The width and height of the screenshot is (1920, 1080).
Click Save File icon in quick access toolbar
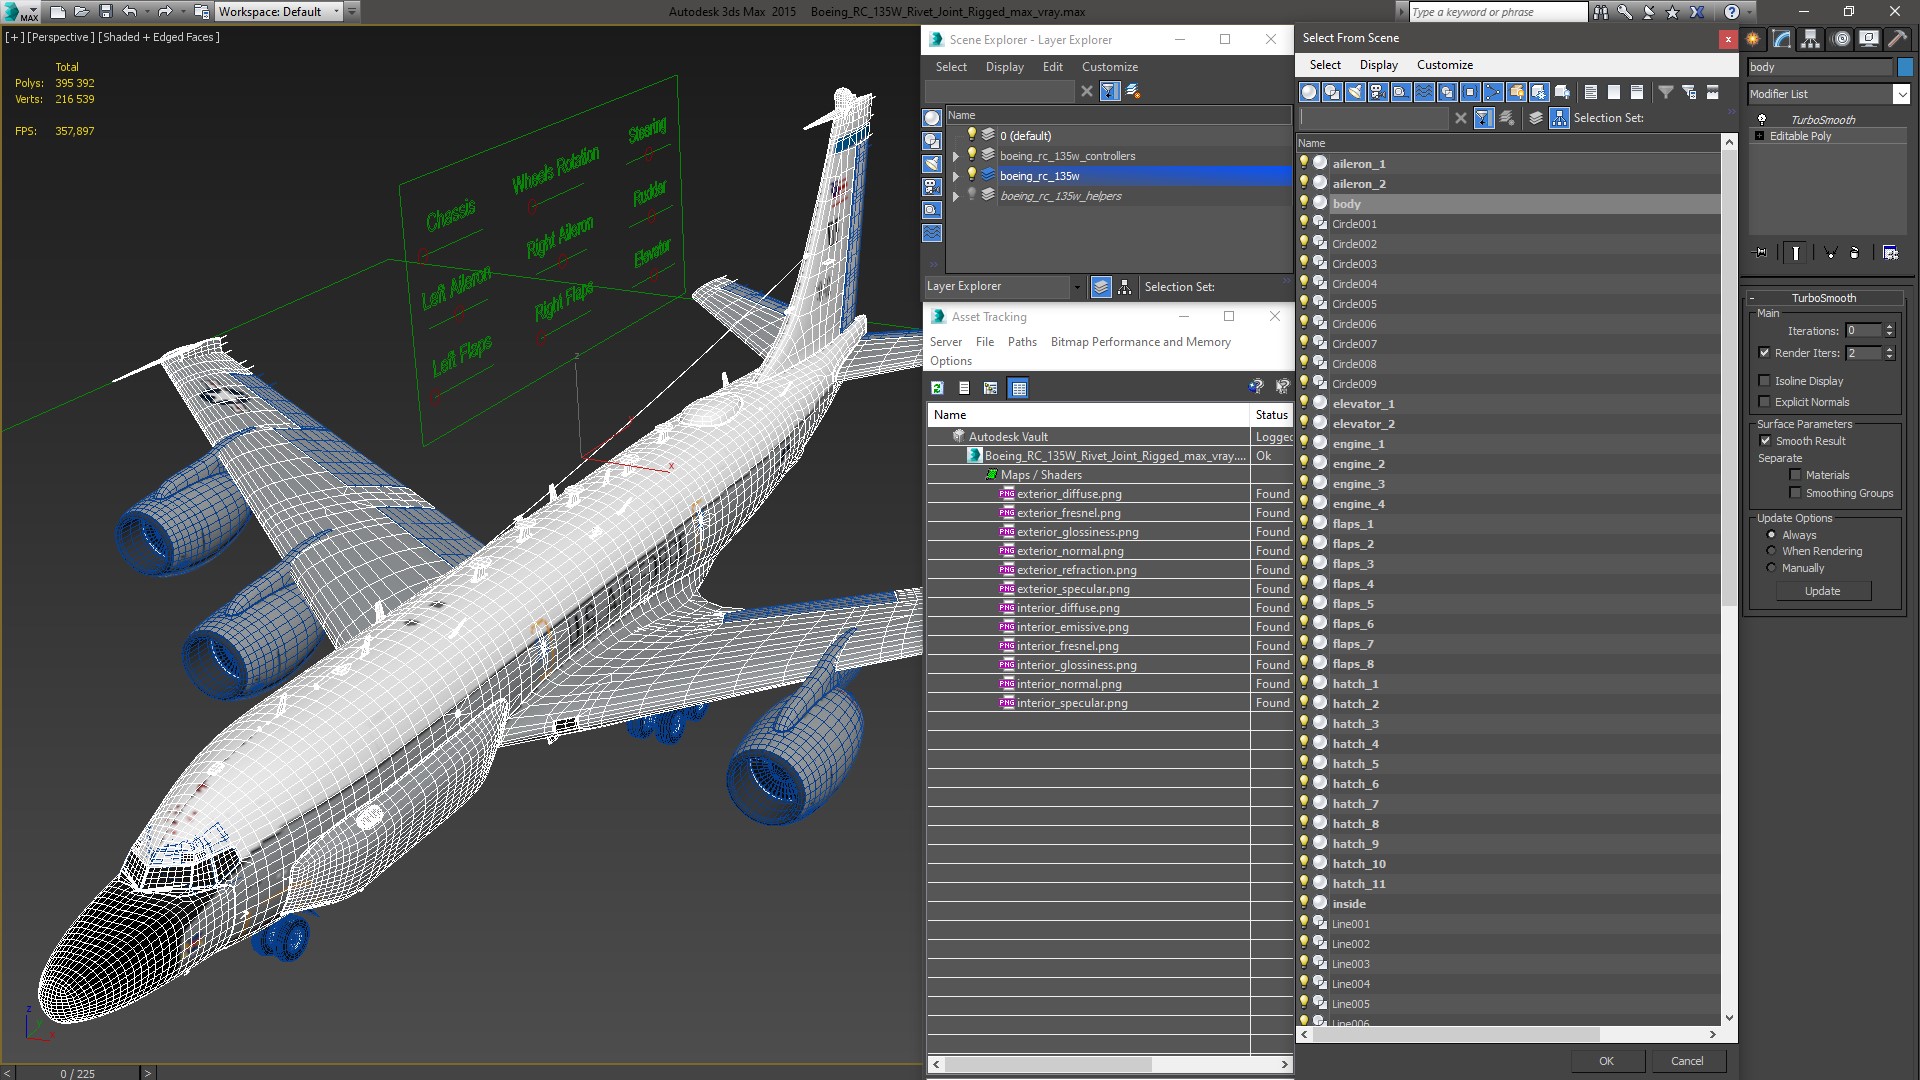105,12
